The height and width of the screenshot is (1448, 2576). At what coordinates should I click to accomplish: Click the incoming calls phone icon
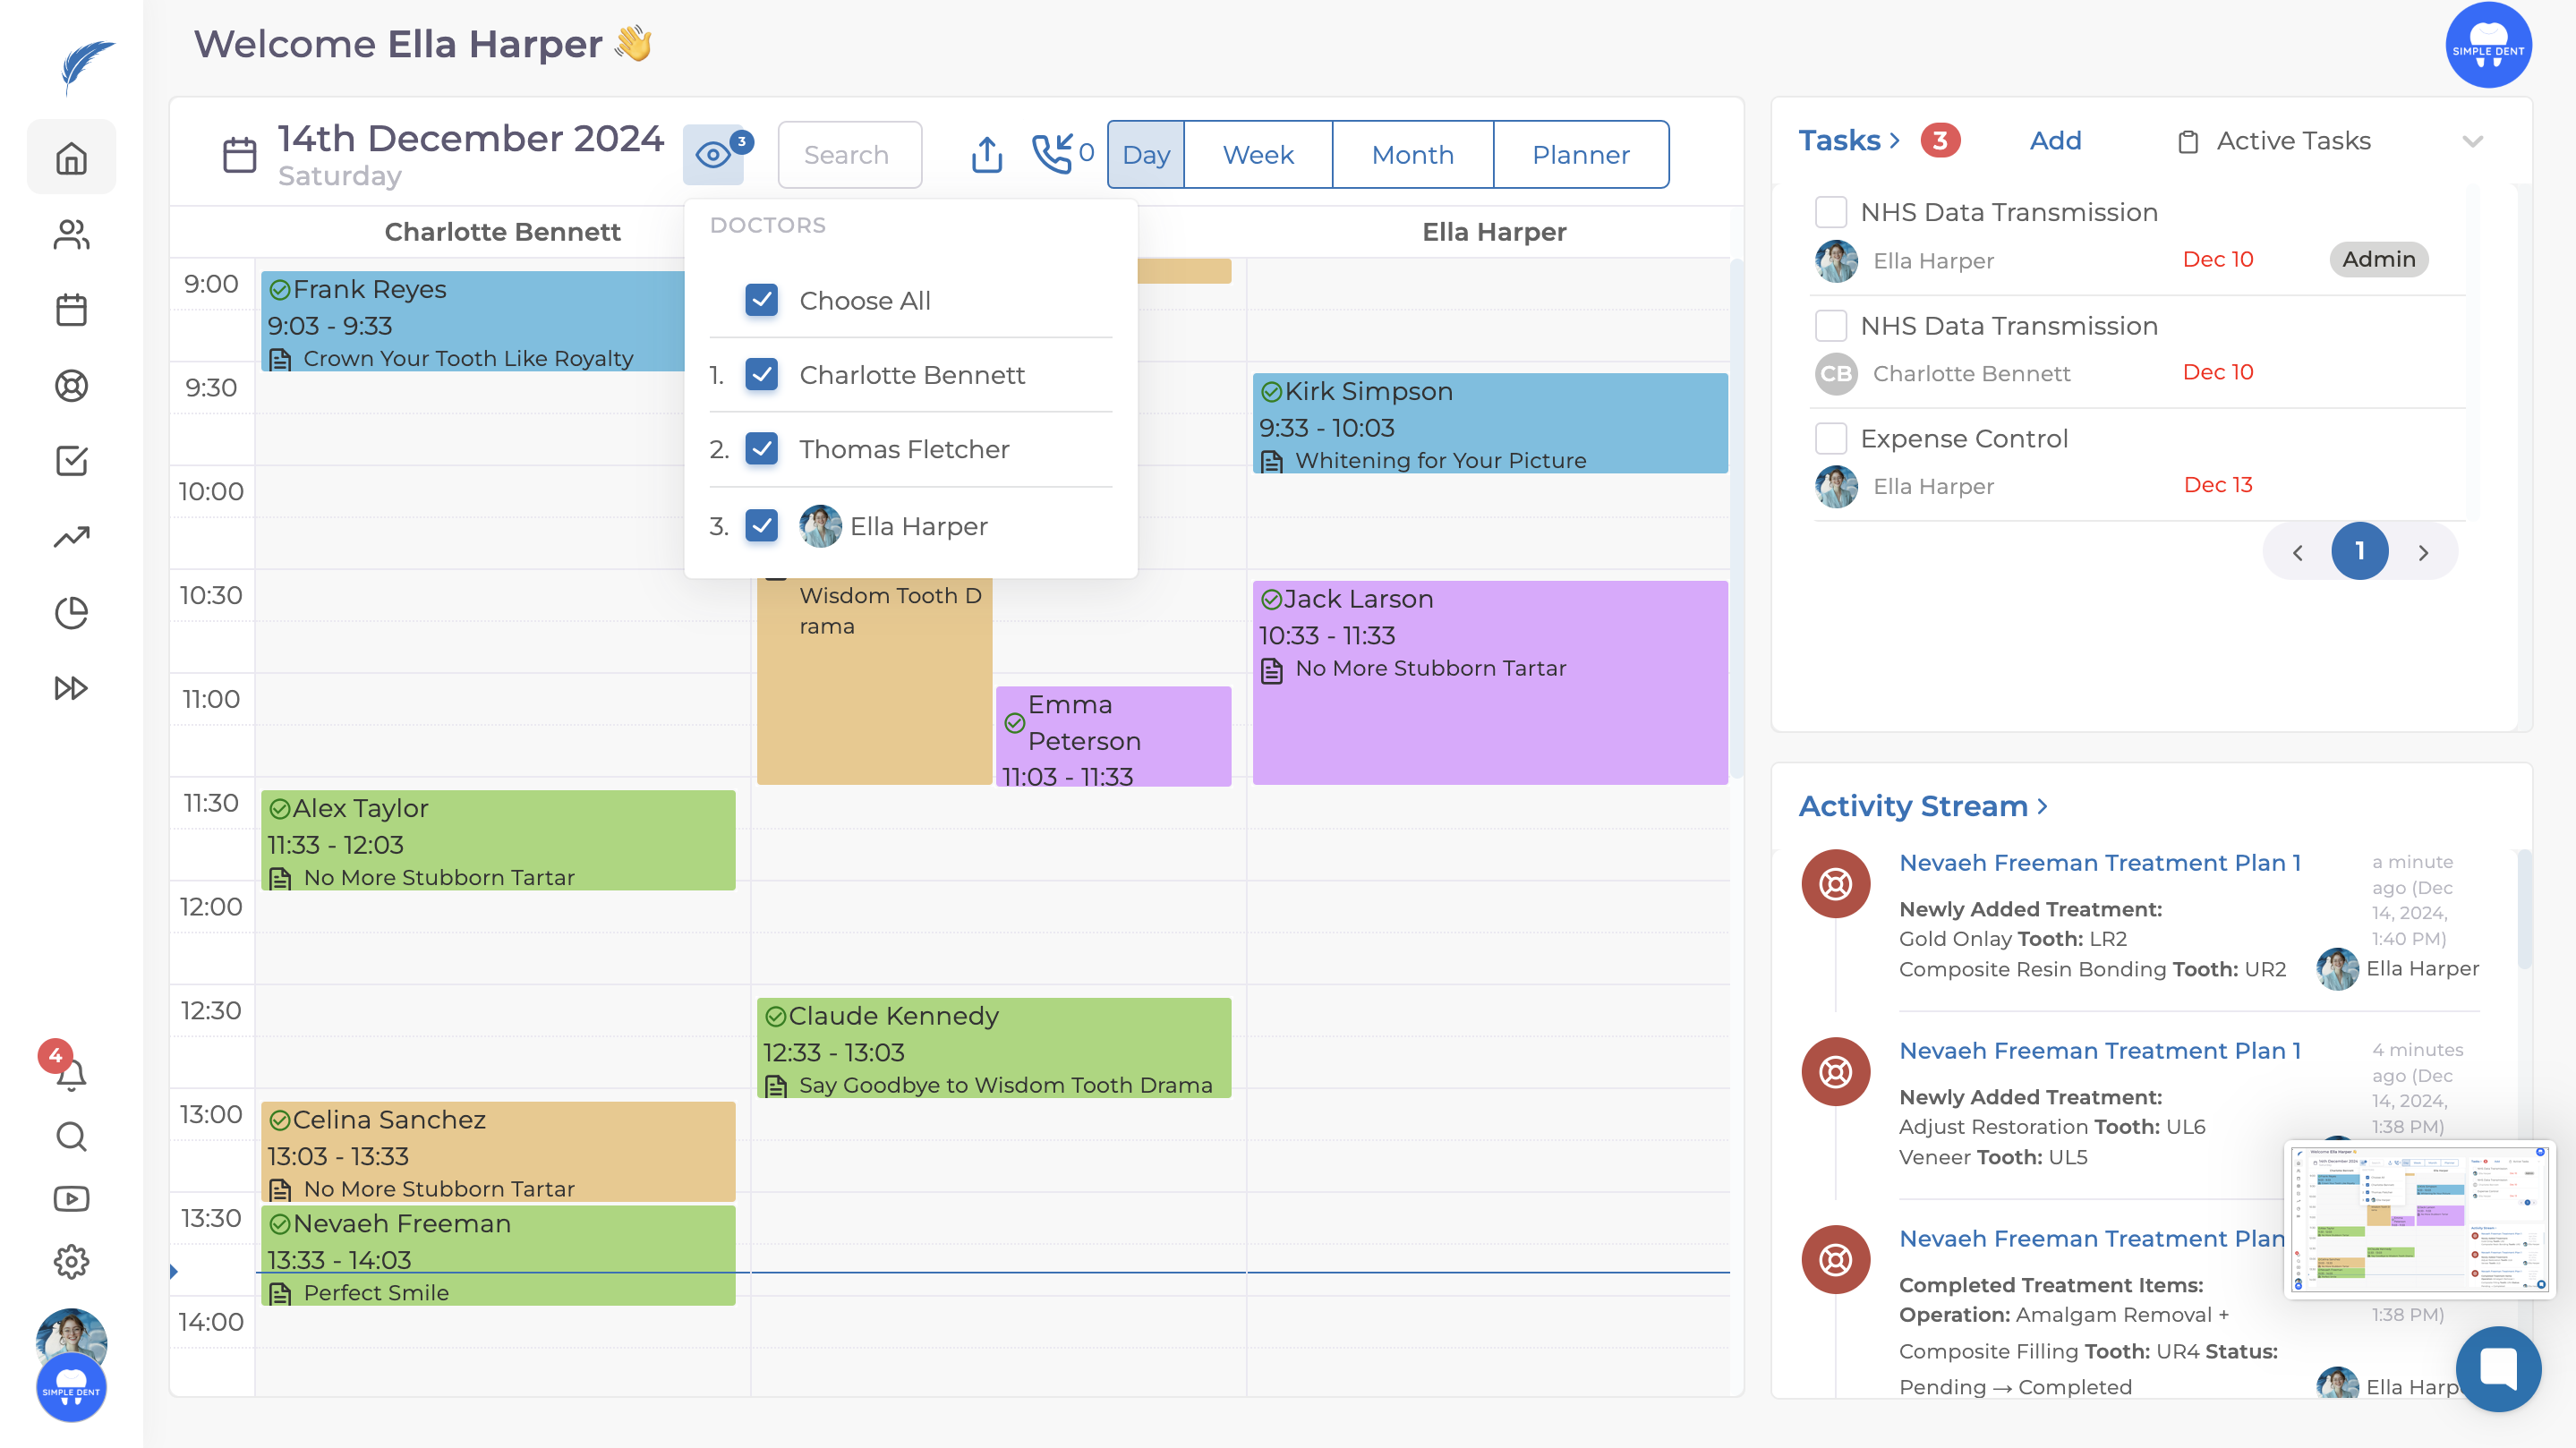(x=1052, y=154)
